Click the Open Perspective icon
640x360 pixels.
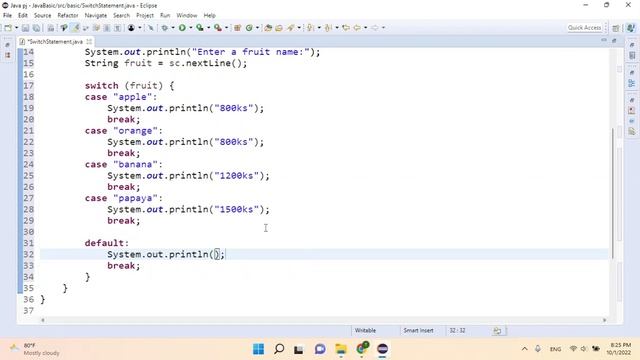coord(616,28)
